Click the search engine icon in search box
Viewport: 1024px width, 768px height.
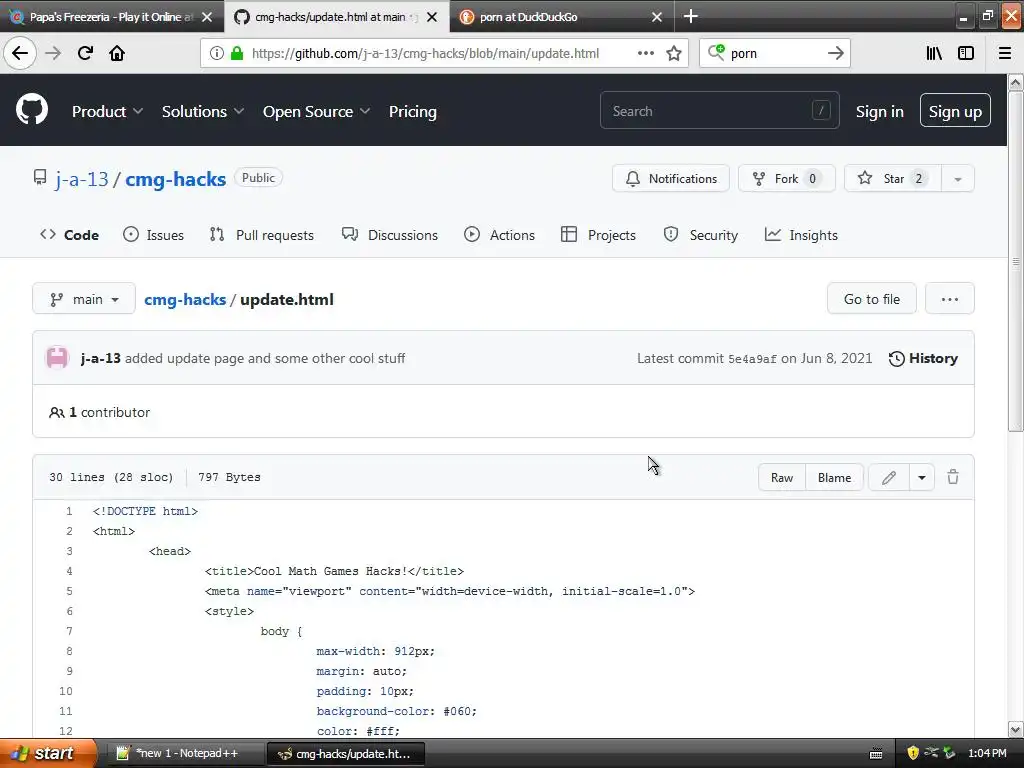716,52
